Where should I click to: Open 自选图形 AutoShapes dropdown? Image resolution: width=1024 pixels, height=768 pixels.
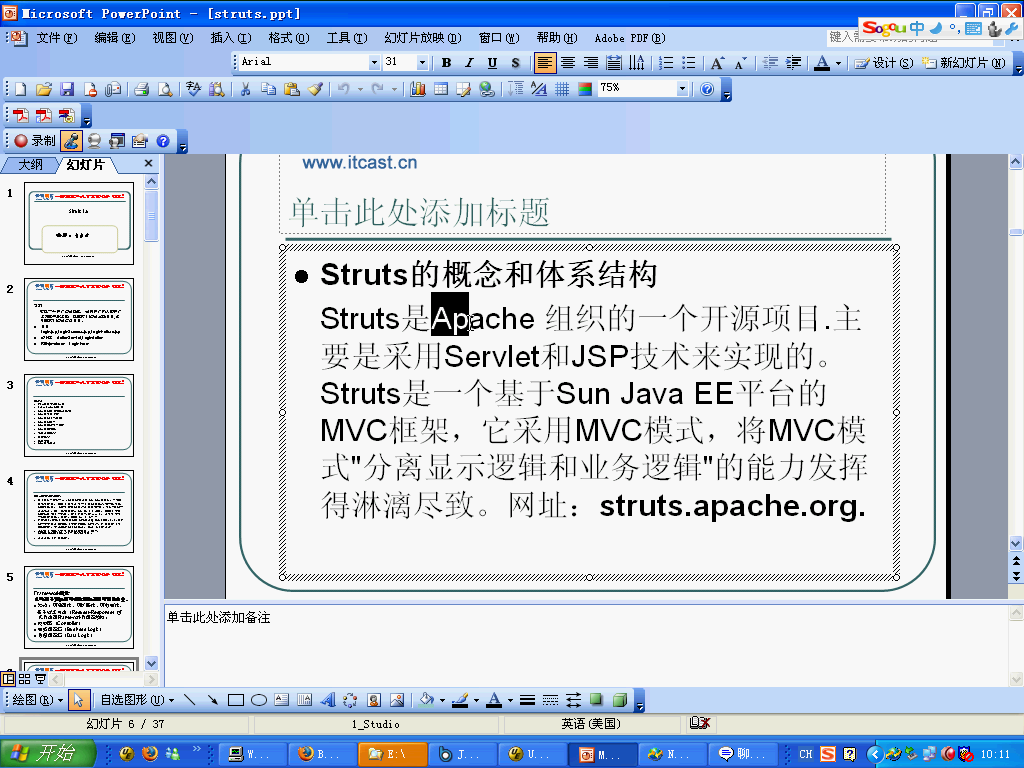137,700
